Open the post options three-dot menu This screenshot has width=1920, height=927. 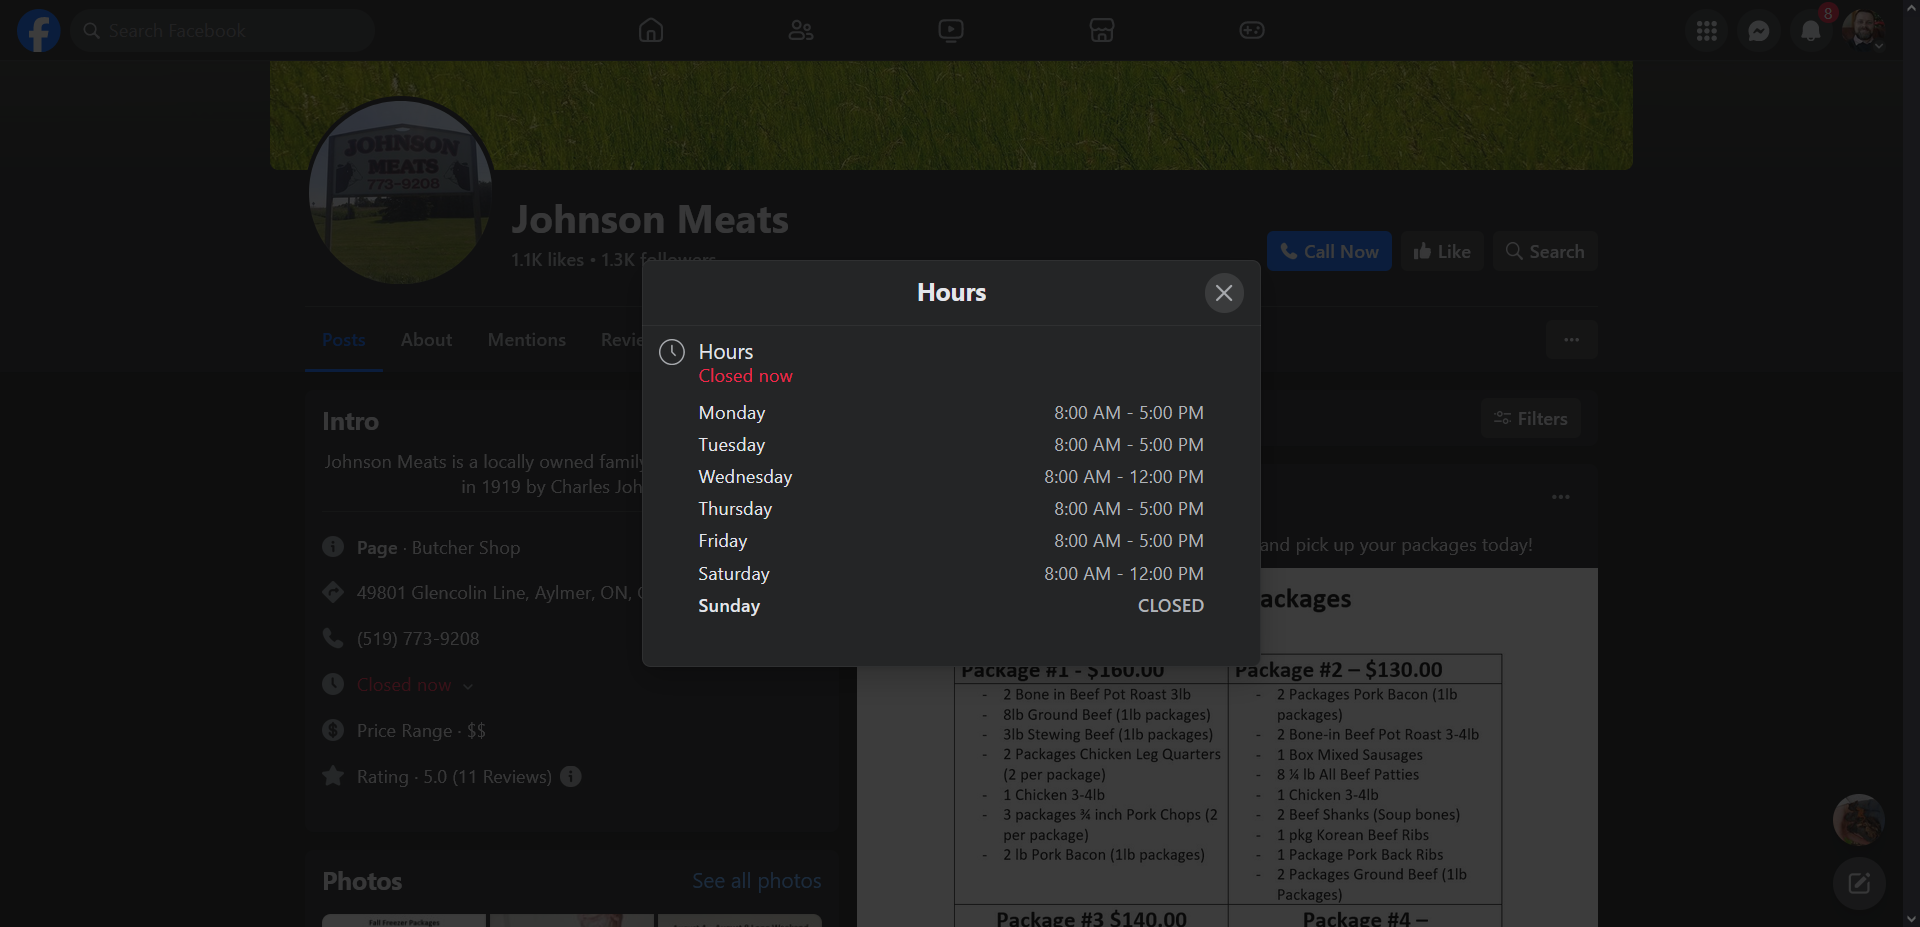tap(1561, 497)
